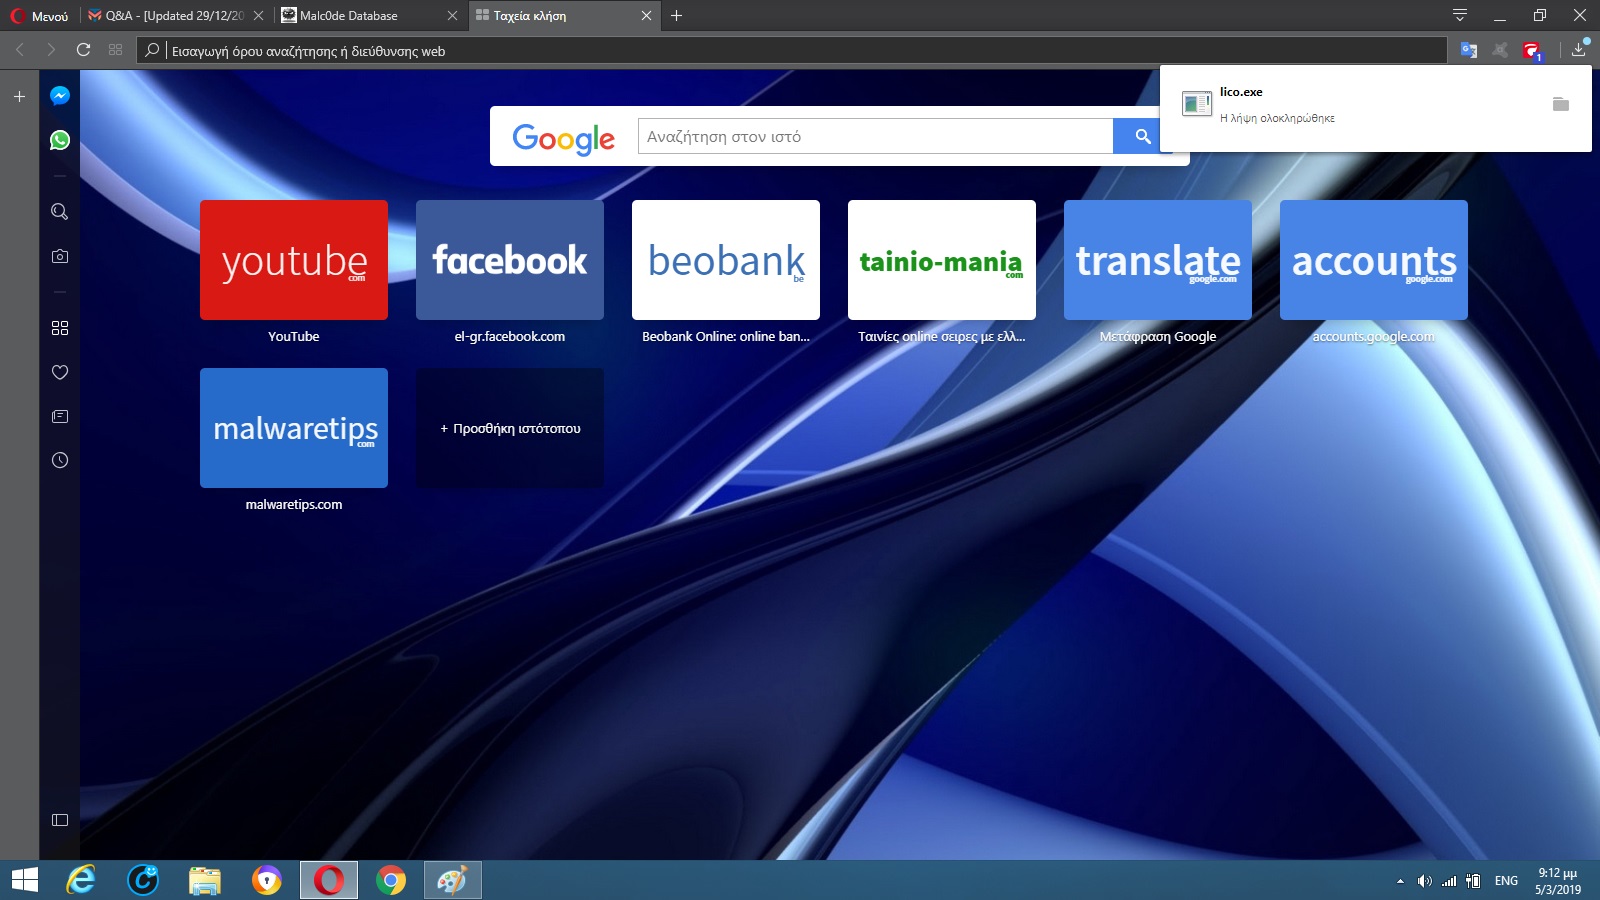Viewport: 1600px width, 900px height.
Task: Show hidden system tray icons
Action: pos(1400,881)
